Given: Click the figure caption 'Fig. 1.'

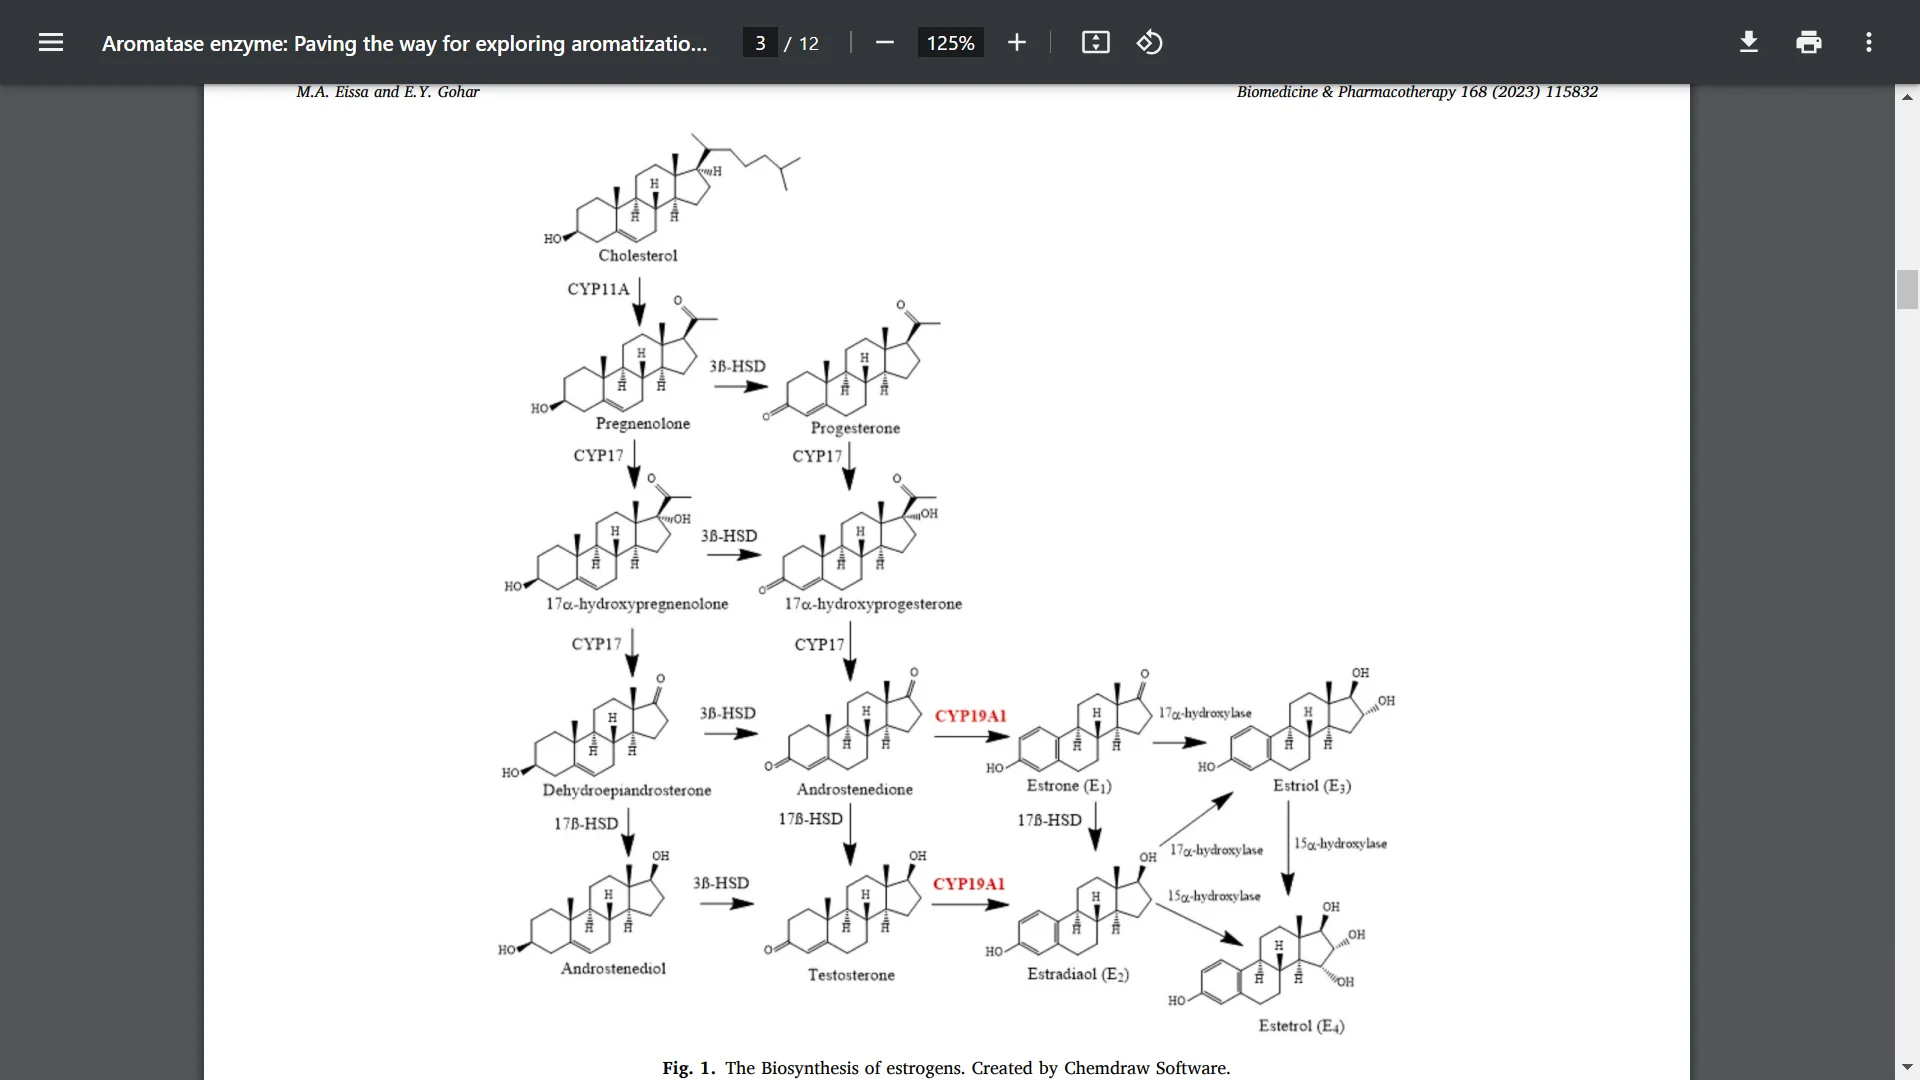Looking at the screenshot, I should click(688, 1068).
